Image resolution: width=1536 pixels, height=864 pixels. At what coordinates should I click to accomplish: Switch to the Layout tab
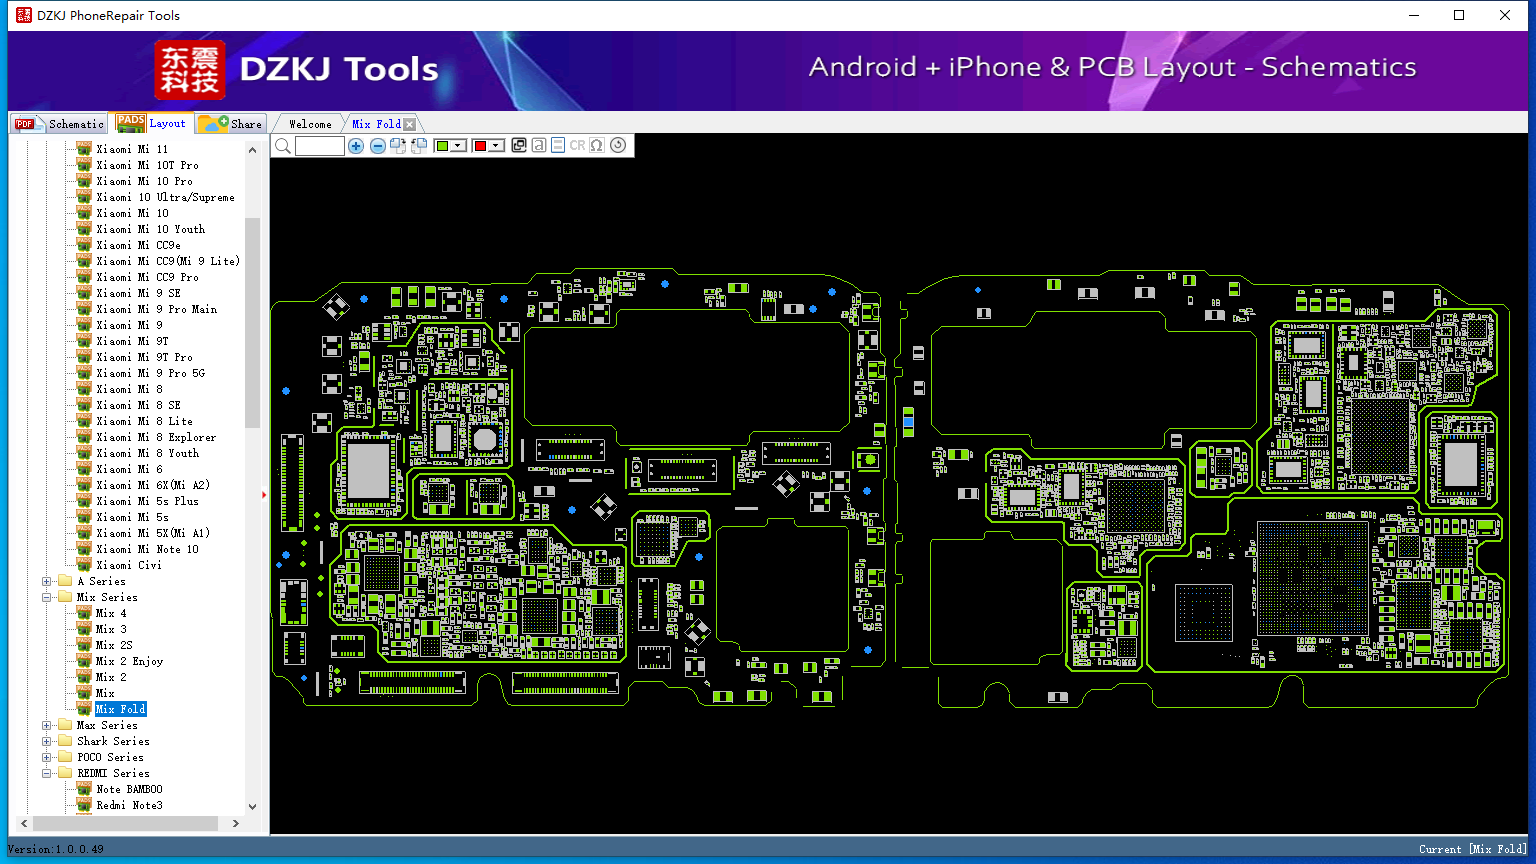[x=151, y=123]
